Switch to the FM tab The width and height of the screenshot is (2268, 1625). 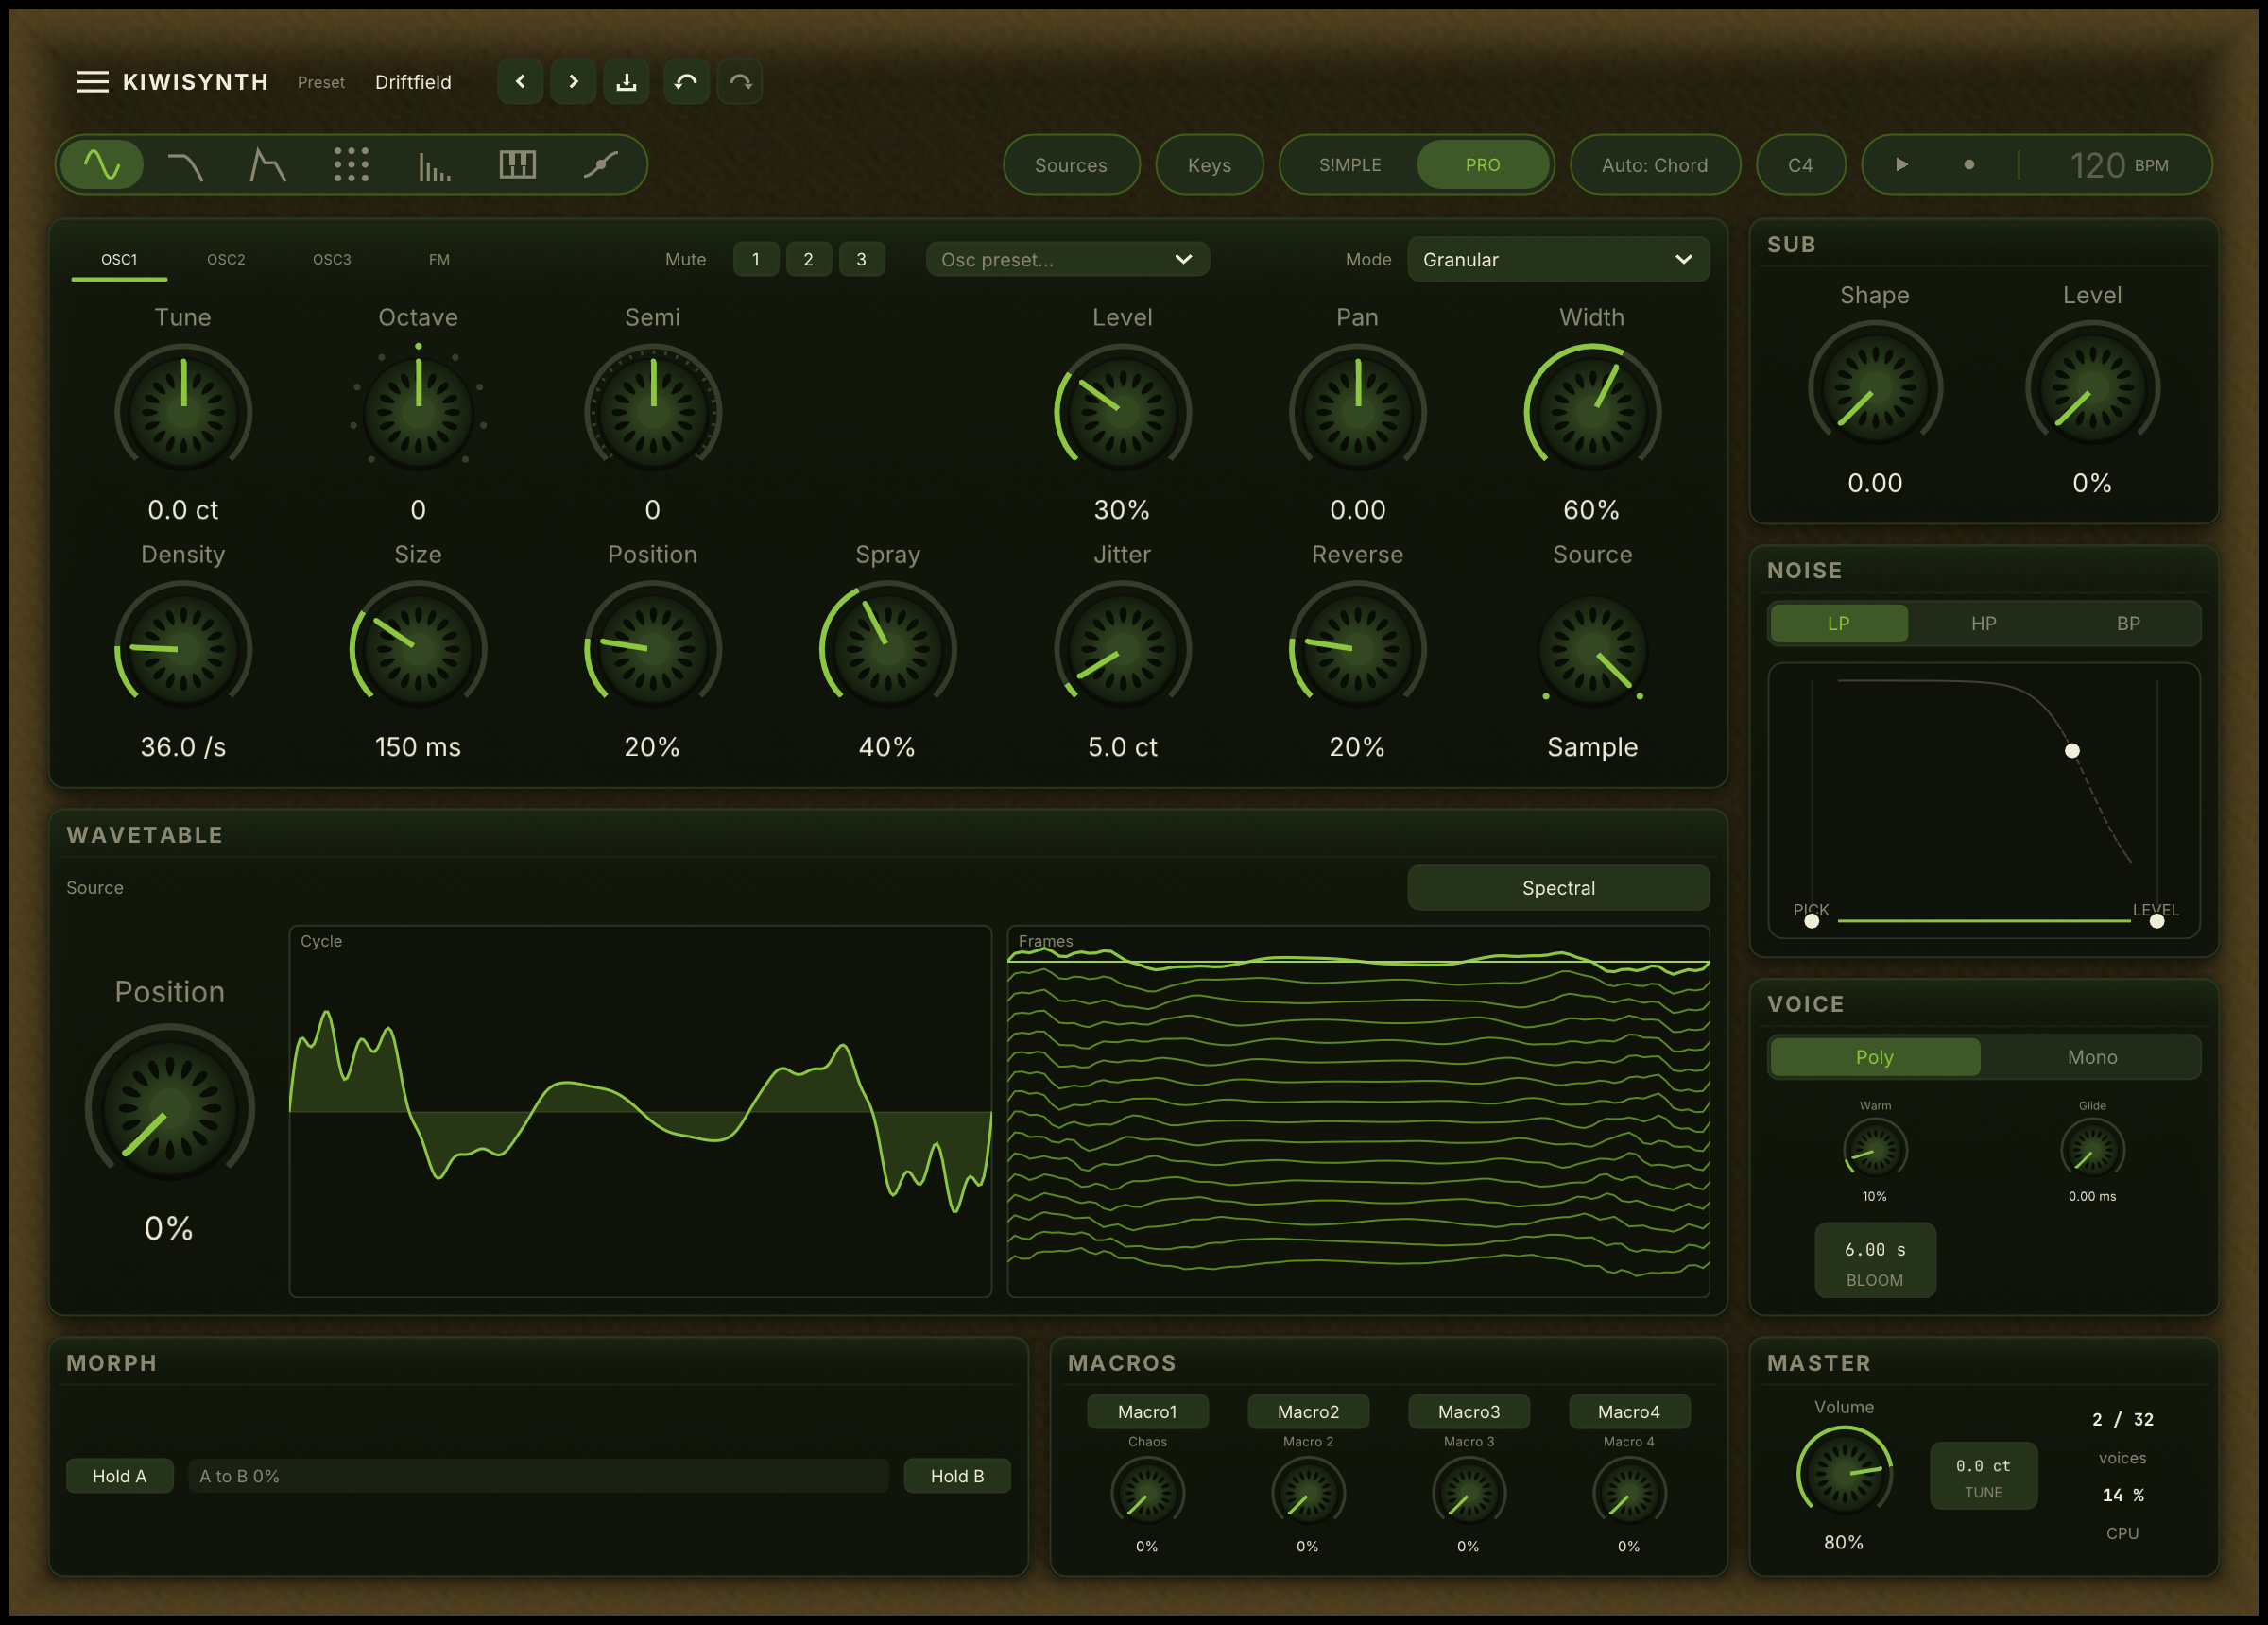tap(439, 260)
